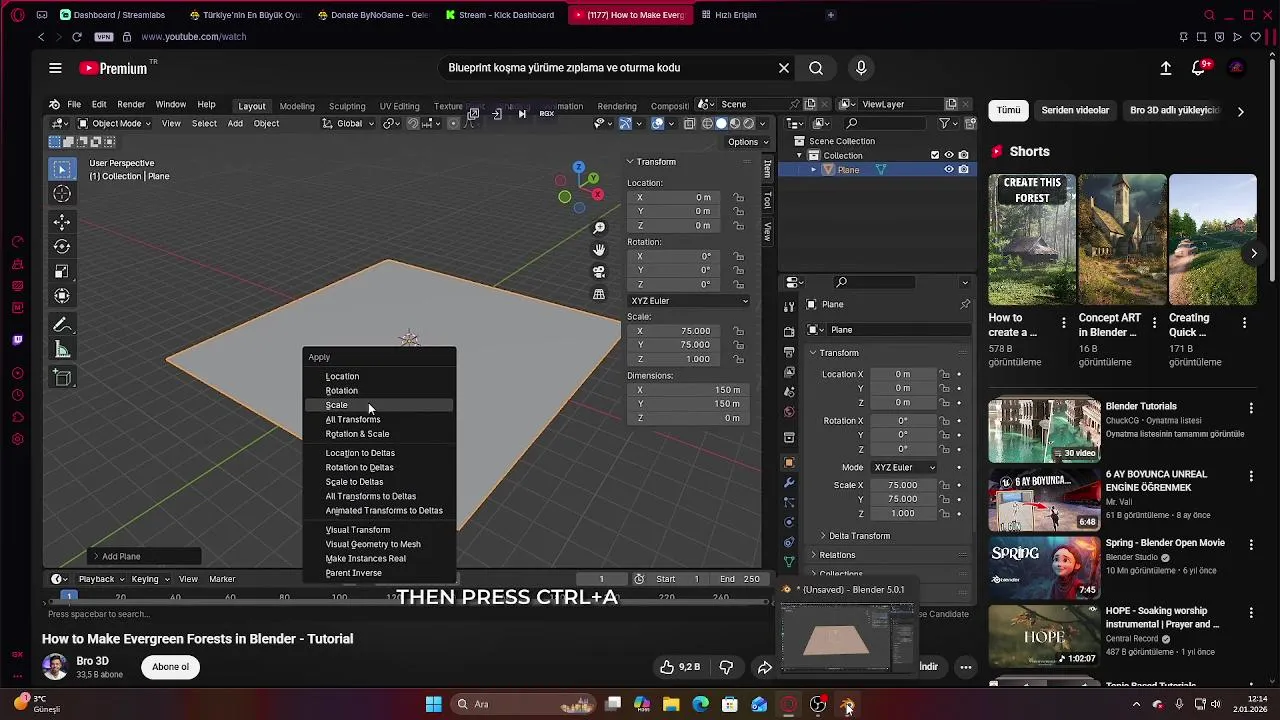Choose Scale in the Apply menu
The image size is (1280, 720).
(x=379, y=405)
